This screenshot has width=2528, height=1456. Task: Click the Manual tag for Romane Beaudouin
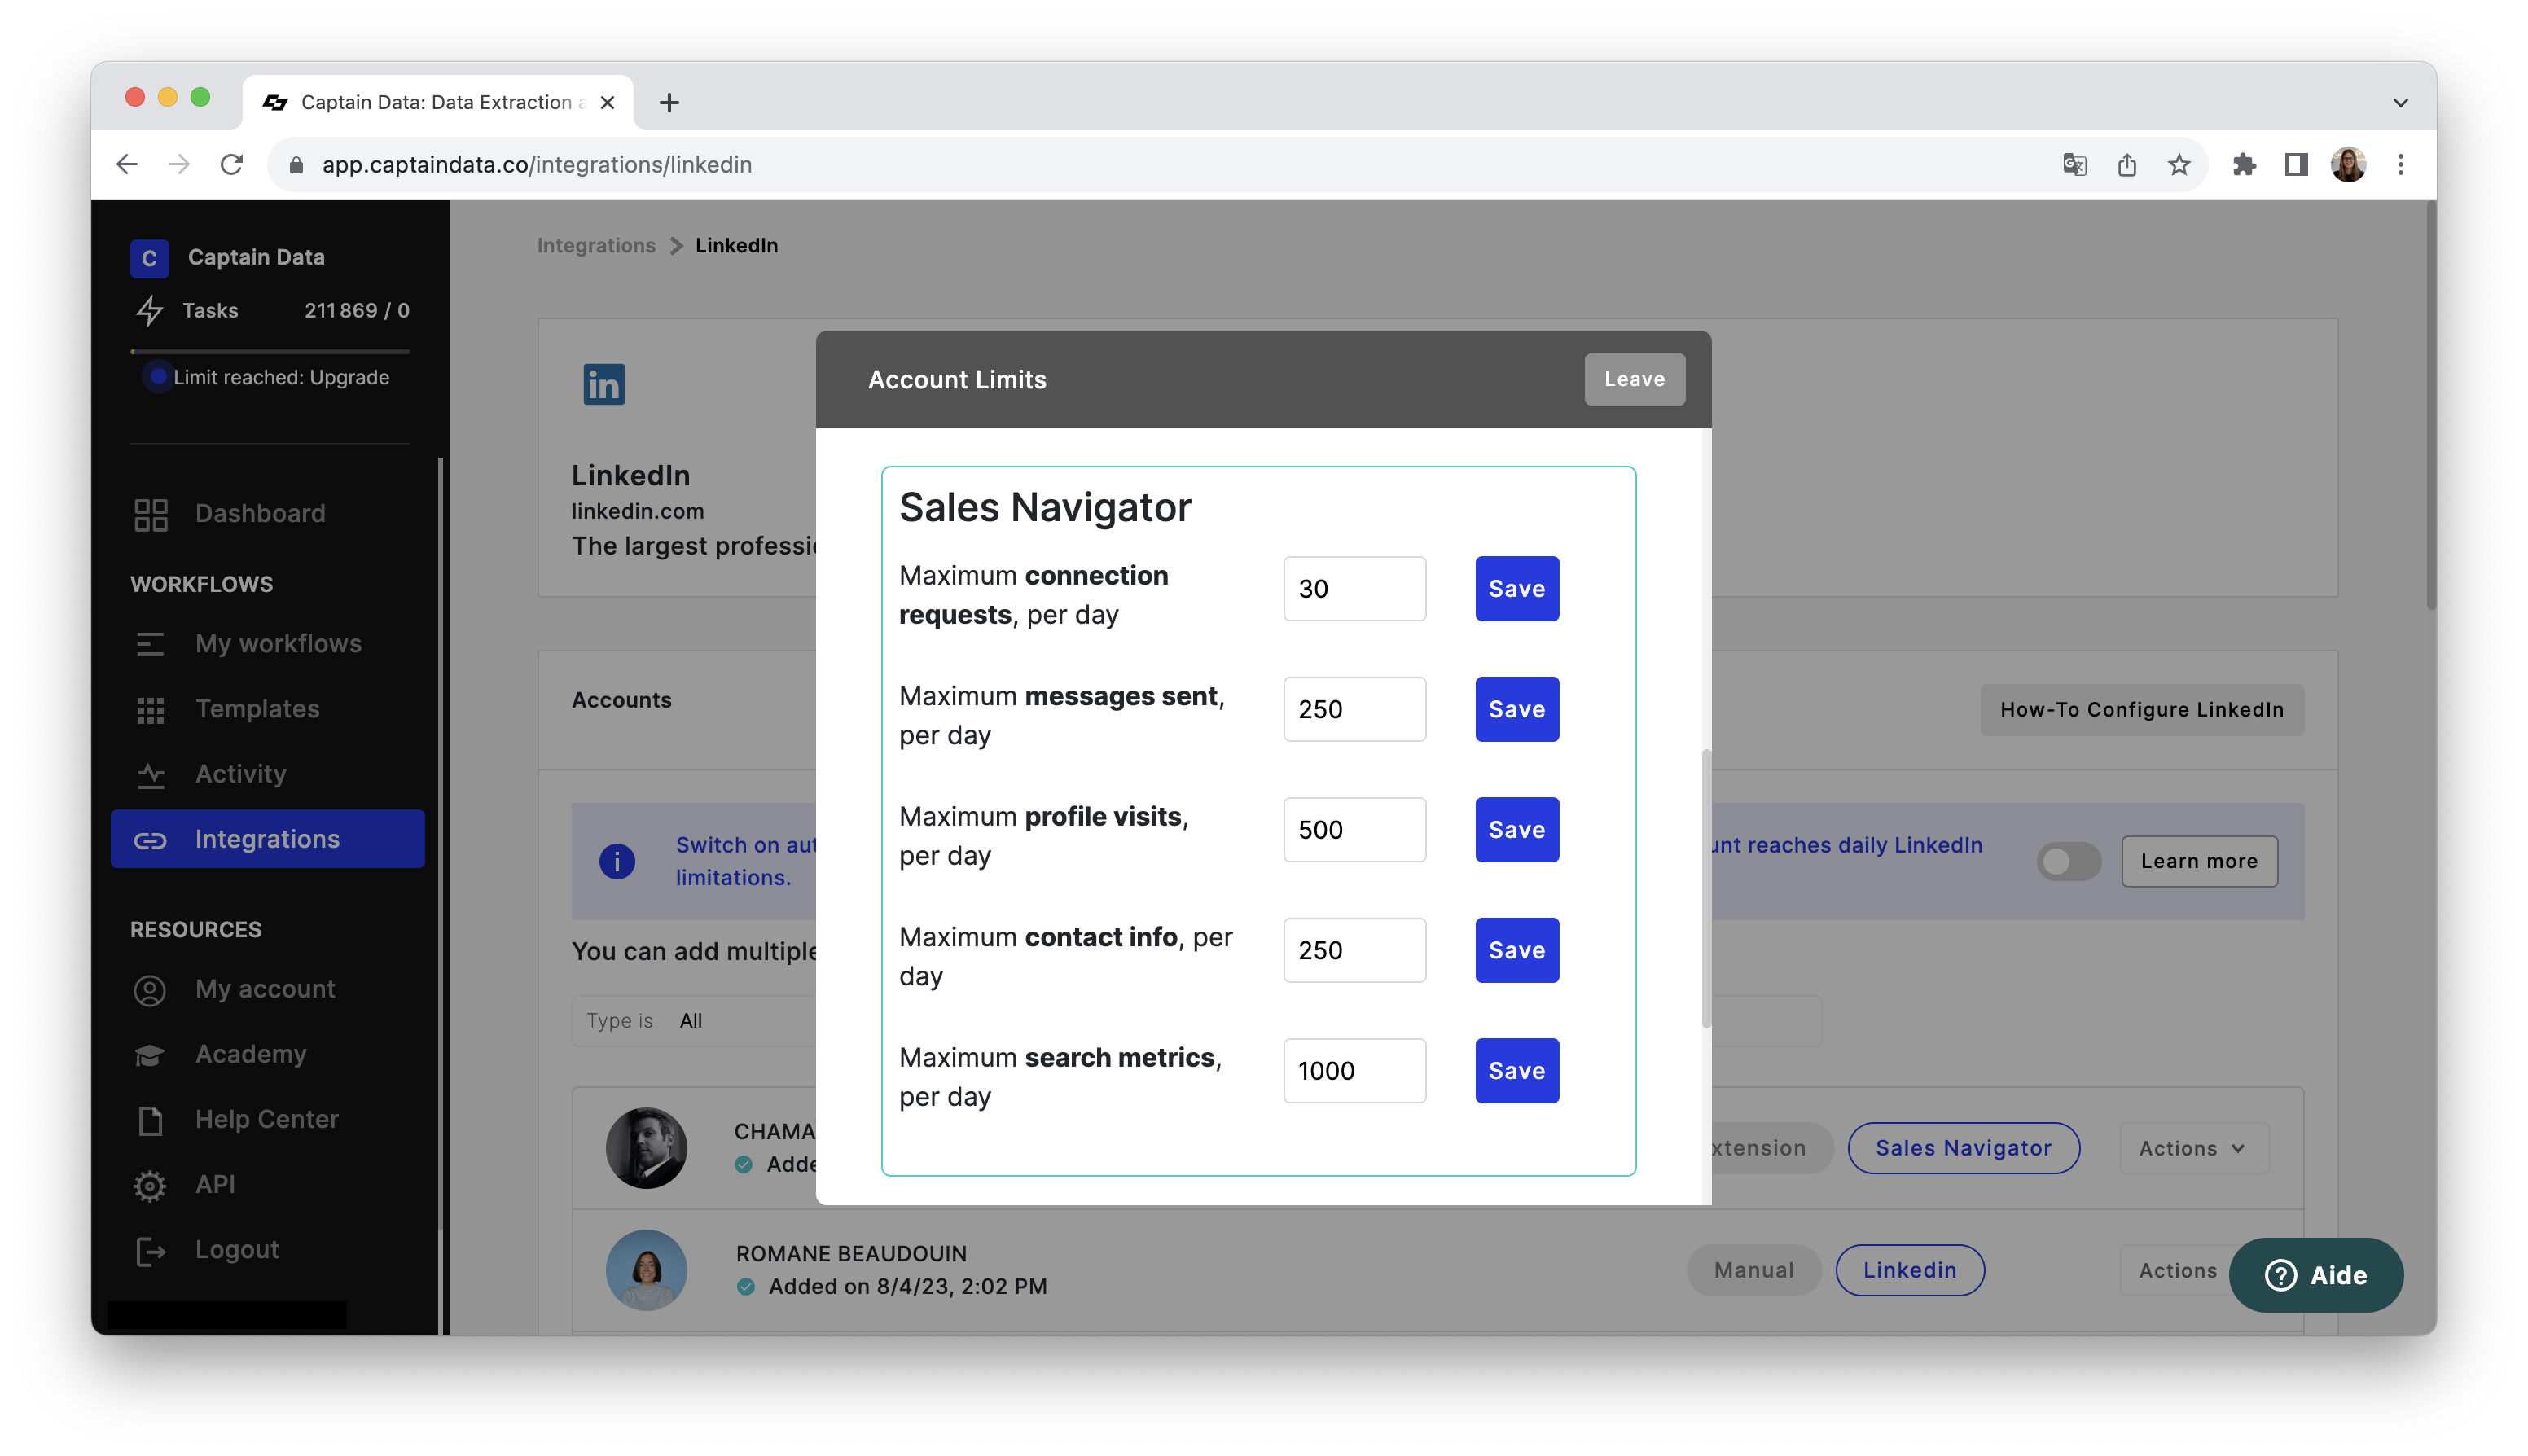[x=1754, y=1269]
